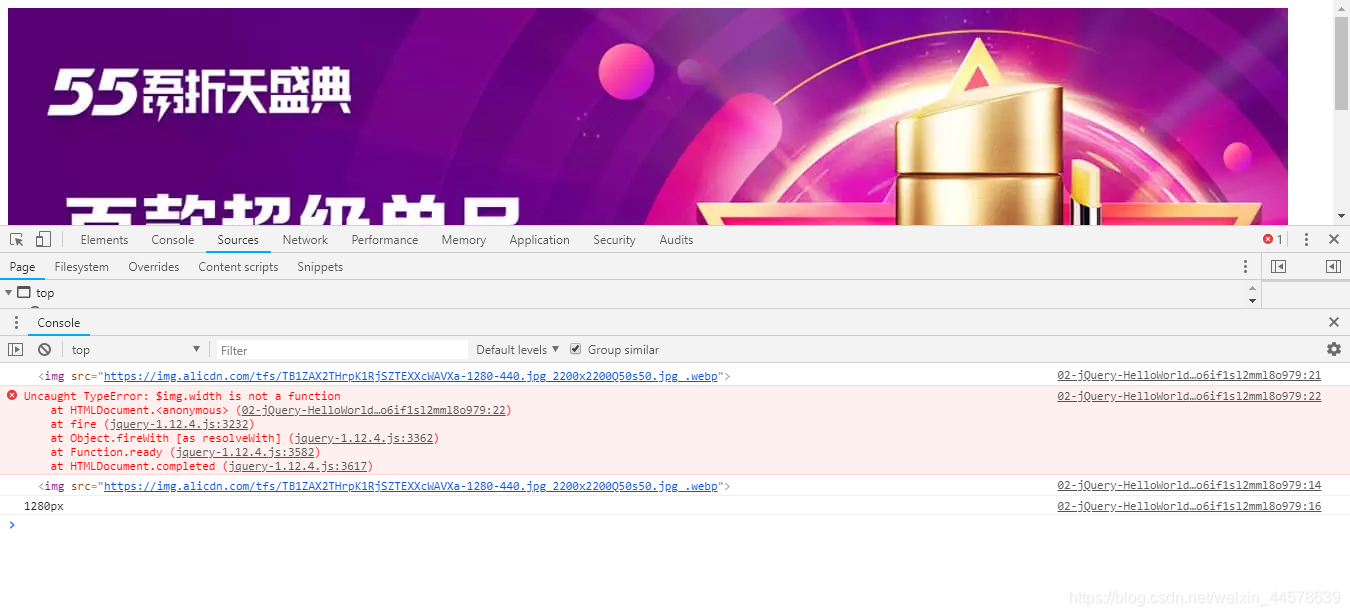
Task: Select the Console drawer tab
Action: (59, 323)
